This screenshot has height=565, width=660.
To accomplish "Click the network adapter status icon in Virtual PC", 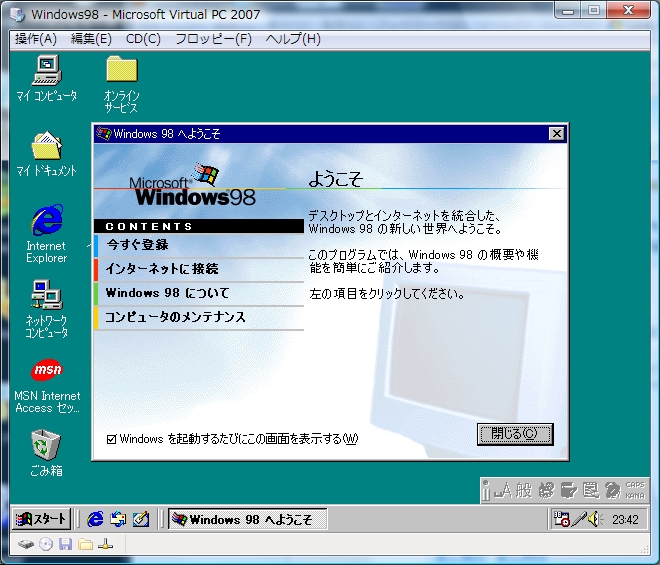I will pos(105,544).
